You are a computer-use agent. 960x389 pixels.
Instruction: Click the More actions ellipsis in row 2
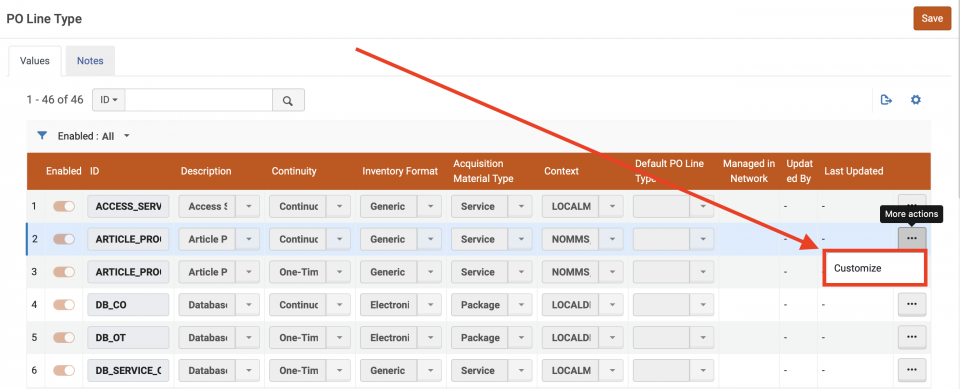912,238
